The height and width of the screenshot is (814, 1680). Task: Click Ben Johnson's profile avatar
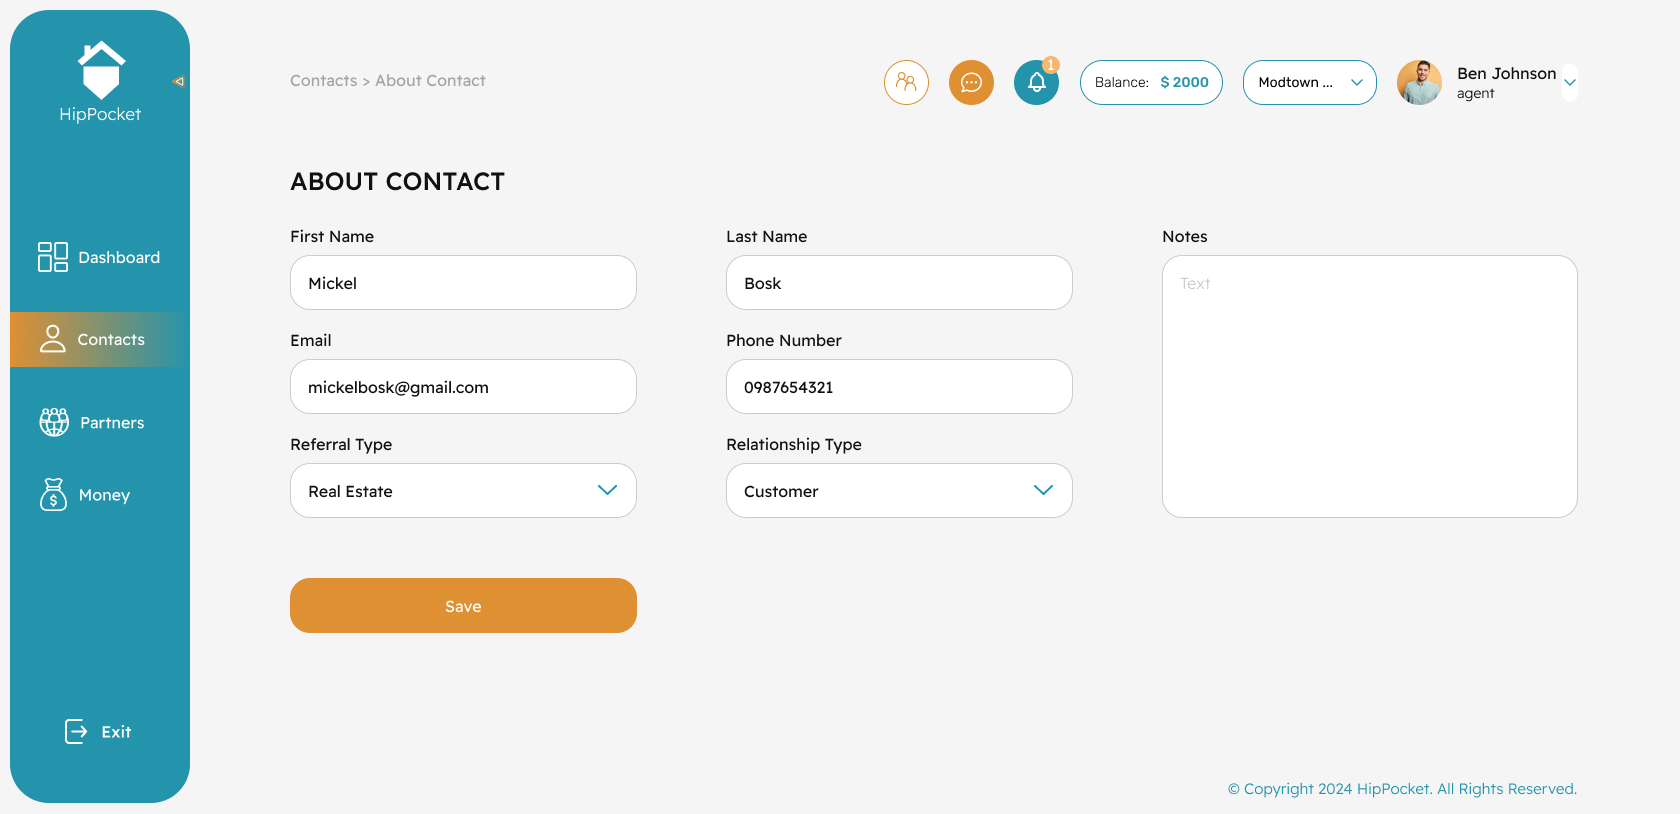tap(1419, 82)
